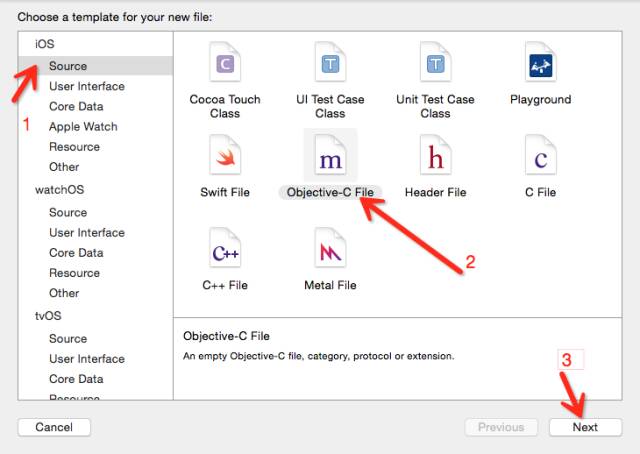Select the C File template icon
Image resolution: width=640 pixels, height=454 pixels.
pyautogui.click(x=541, y=156)
